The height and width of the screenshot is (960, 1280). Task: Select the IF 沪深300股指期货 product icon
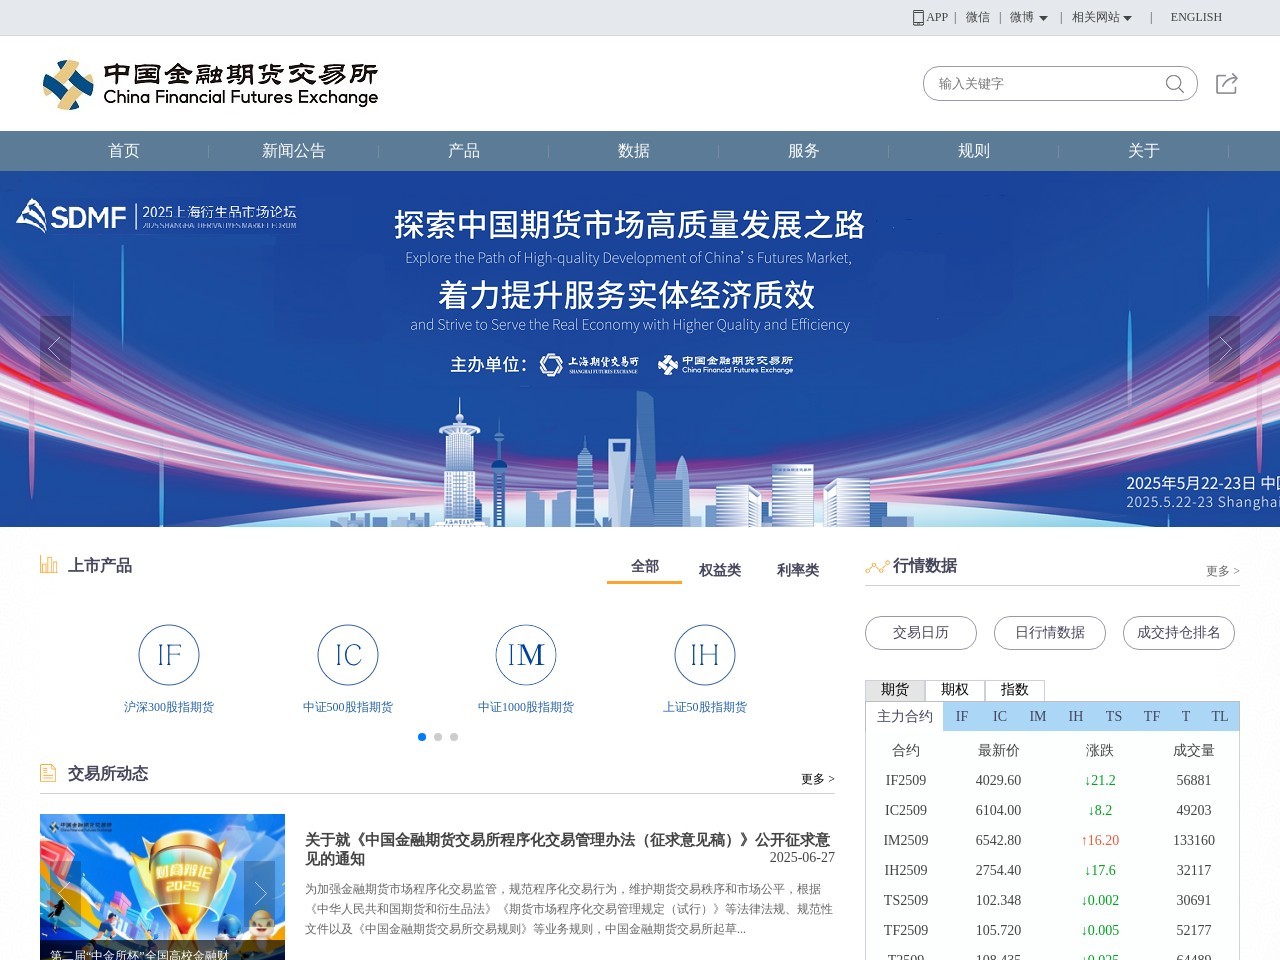coord(169,655)
